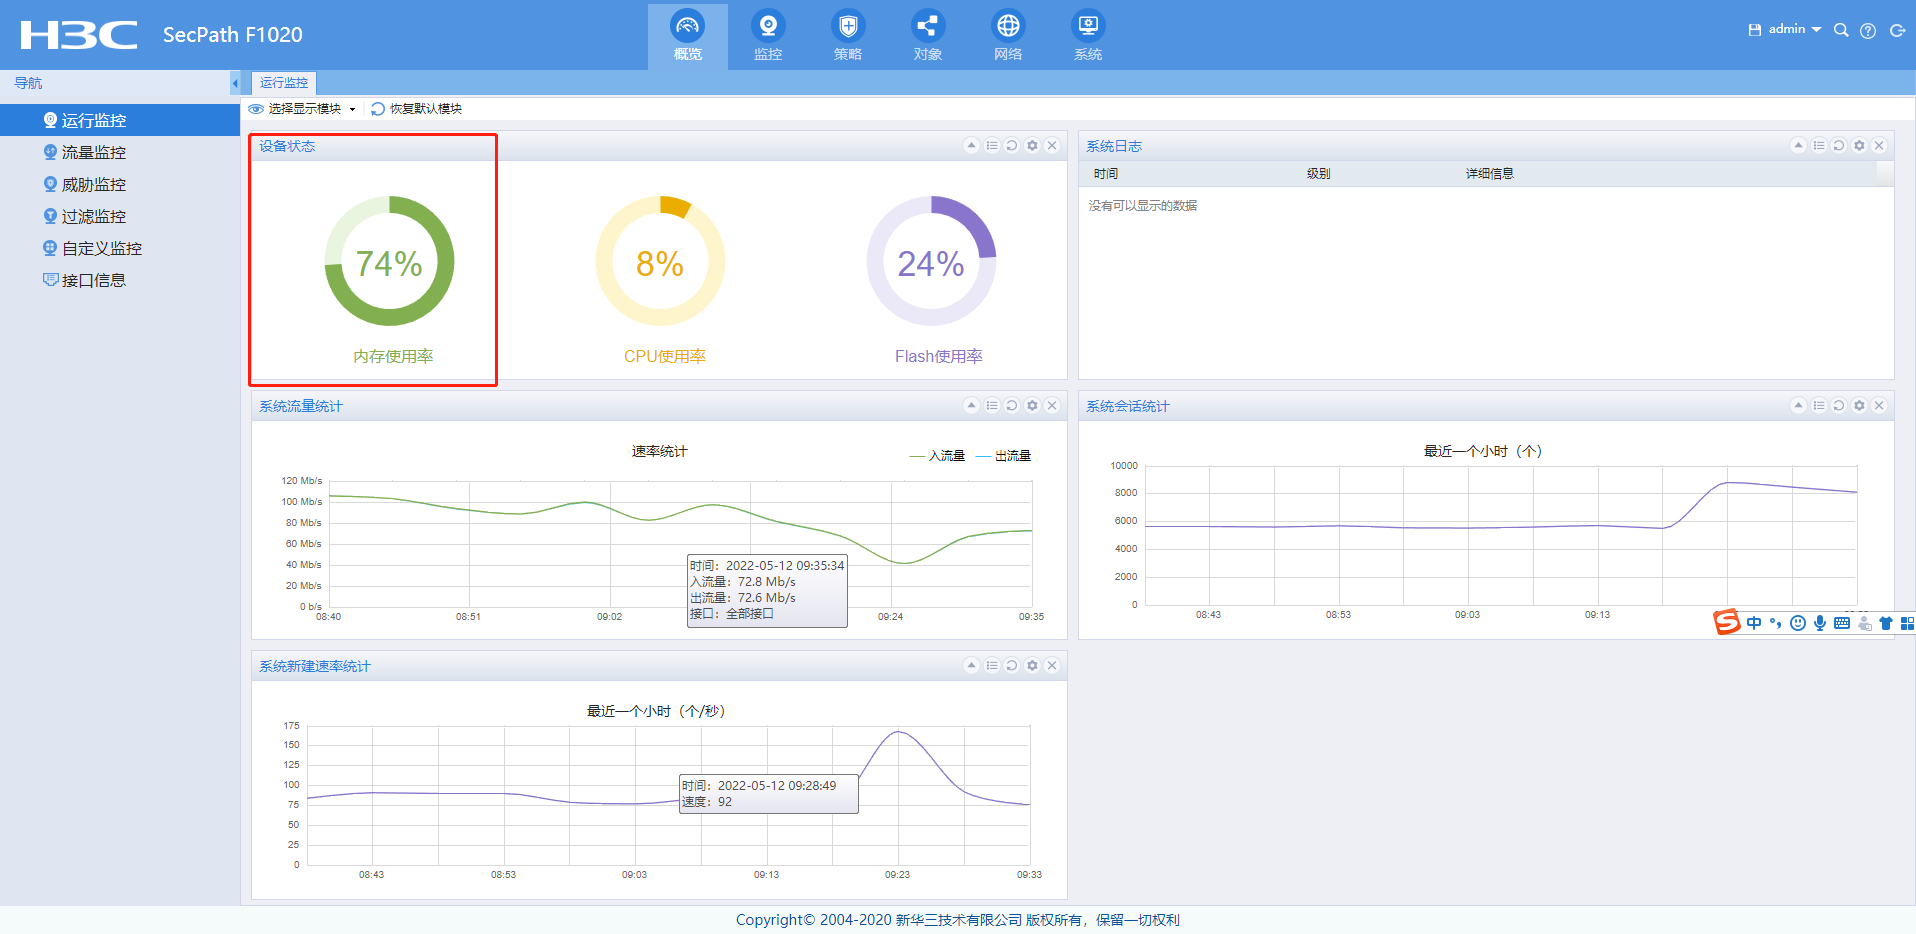Click the save configuration floppy icon
This screenshot has width=1916, height=934.
[1754, 30]
